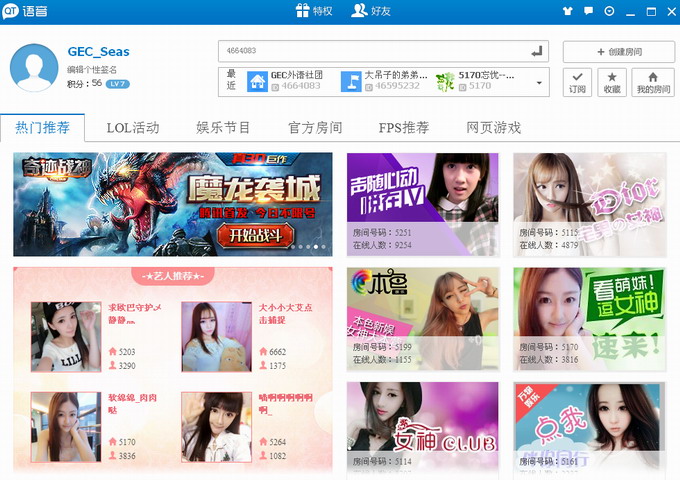680x480 pixels.
Task: Click the 我的房间 home button
Action: (x=653, y=82)
